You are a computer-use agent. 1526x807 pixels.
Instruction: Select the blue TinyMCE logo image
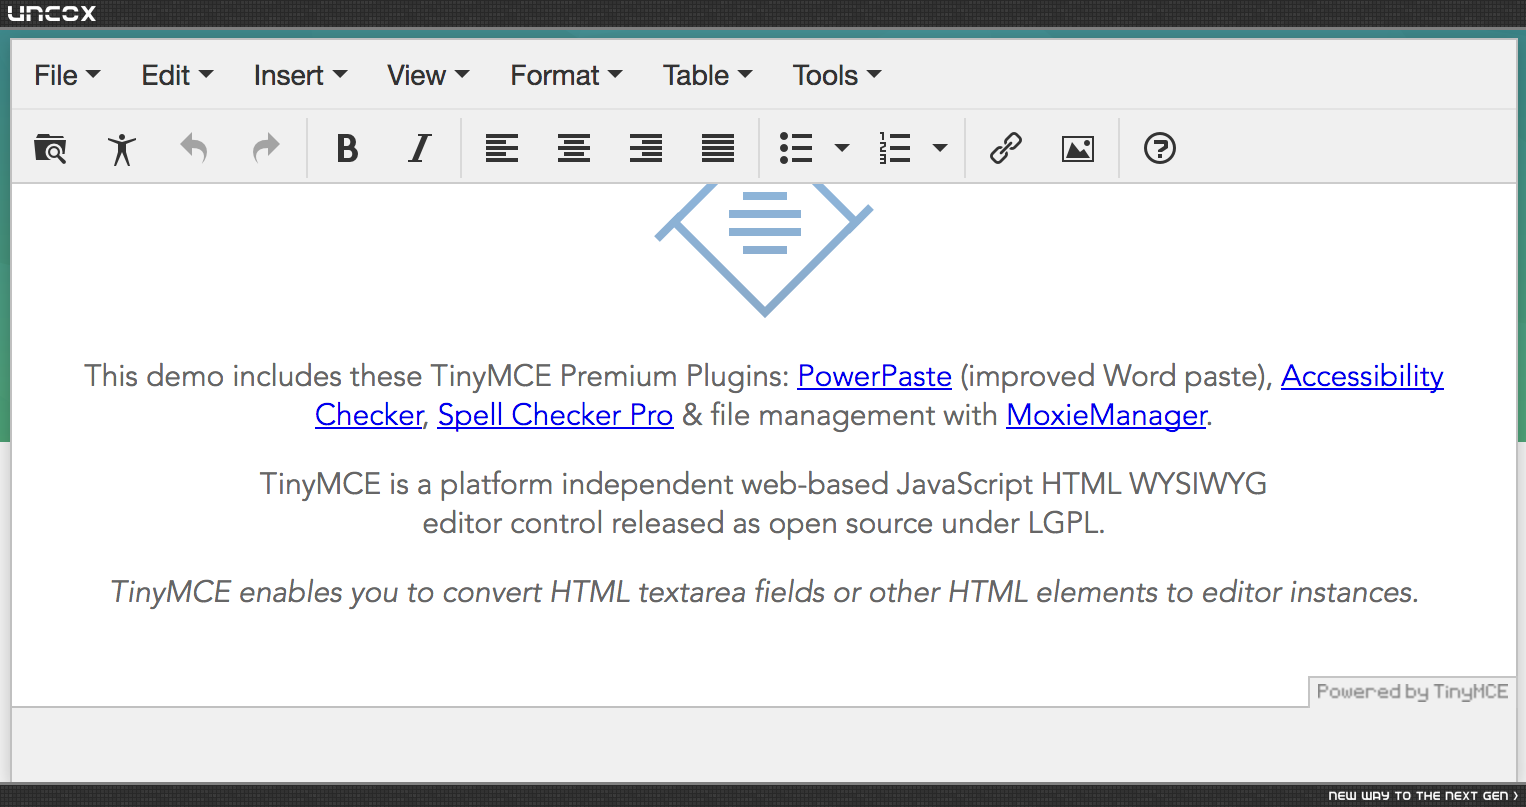point(764,249)
